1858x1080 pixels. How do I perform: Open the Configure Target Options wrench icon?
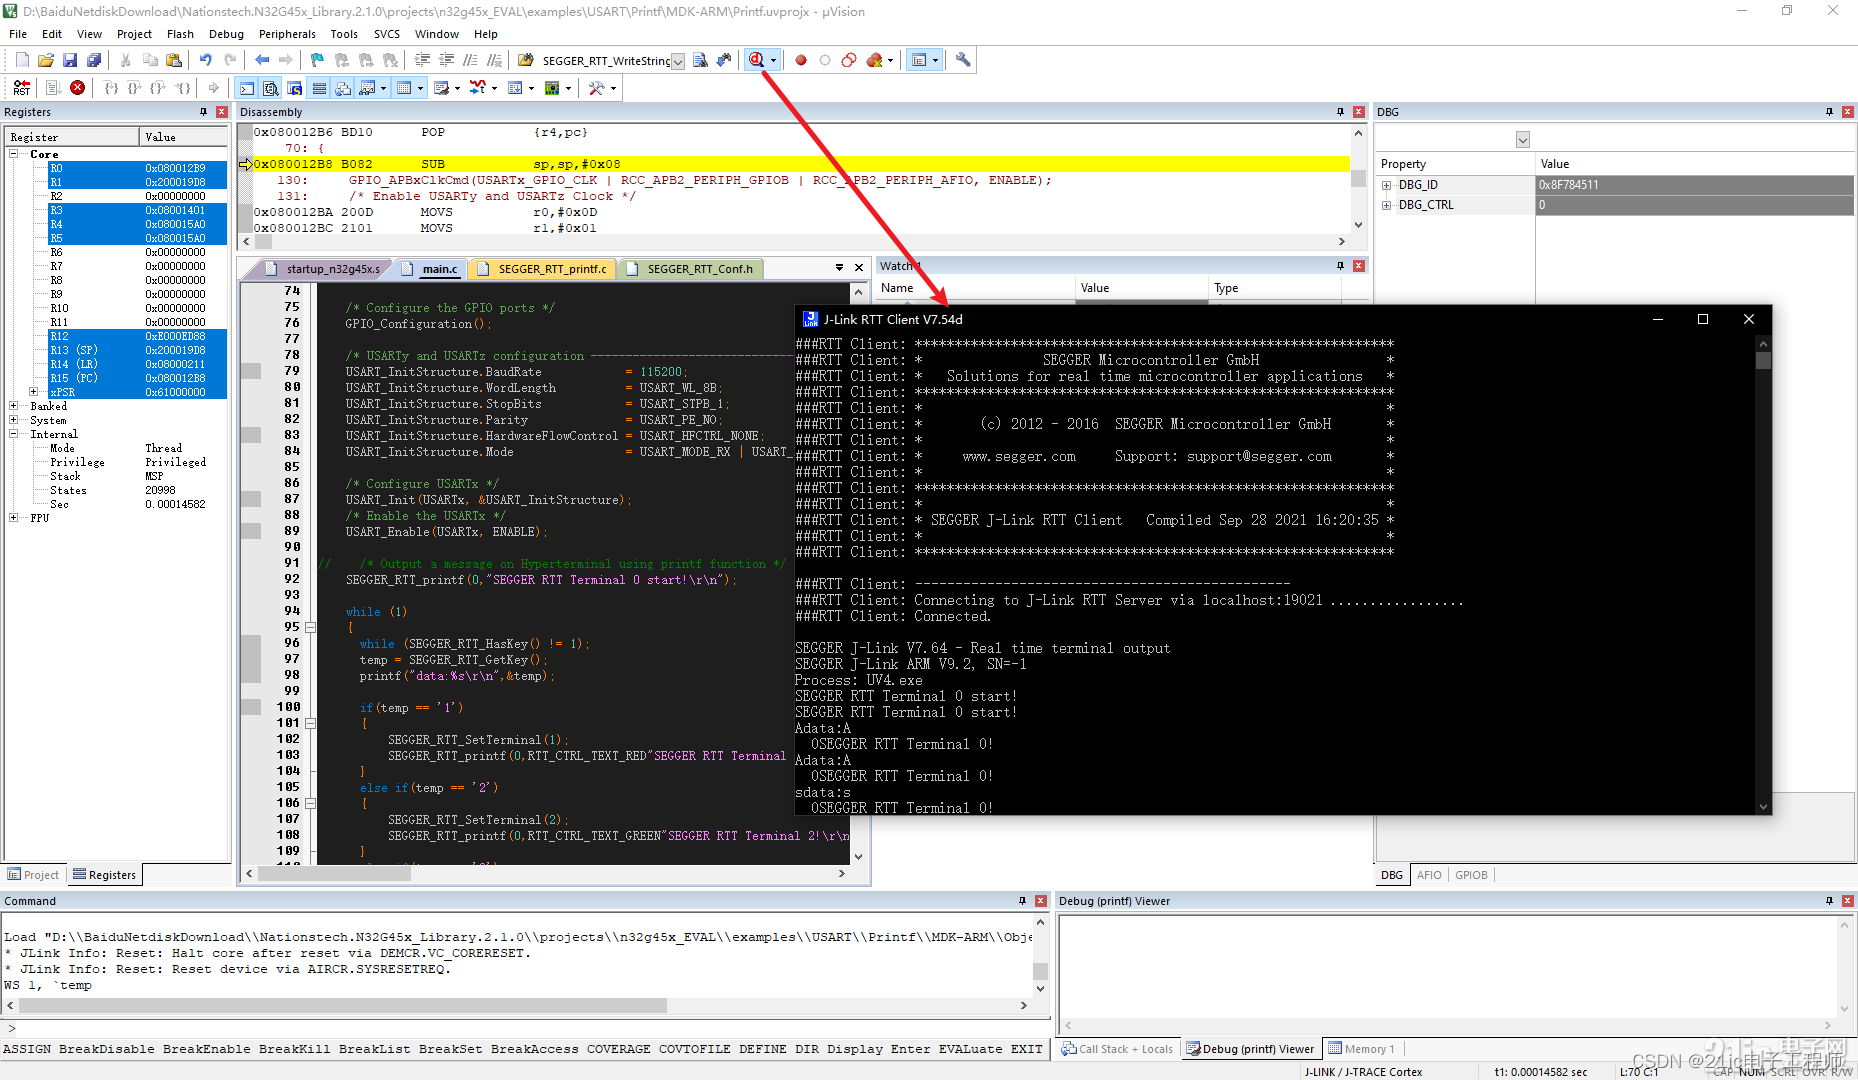tap(961, 59)
